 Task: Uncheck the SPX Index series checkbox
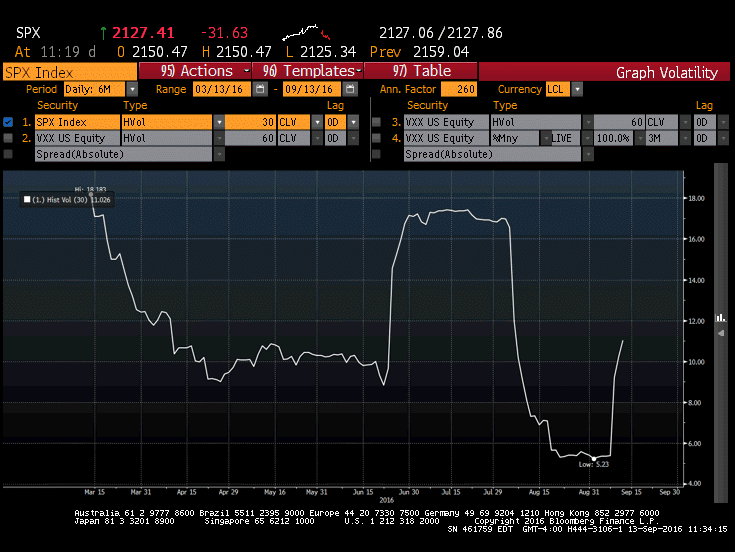[8, 122]
